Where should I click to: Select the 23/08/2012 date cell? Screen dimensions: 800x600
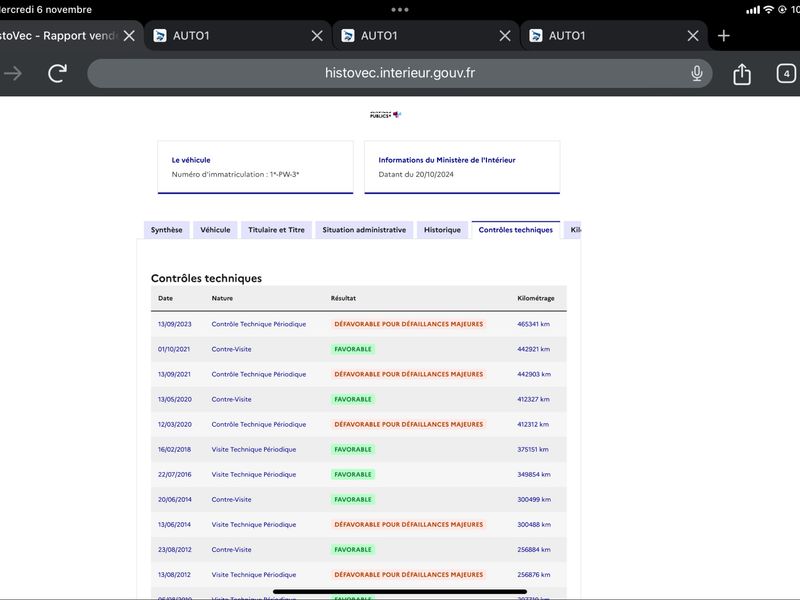[x=174, y=550]
